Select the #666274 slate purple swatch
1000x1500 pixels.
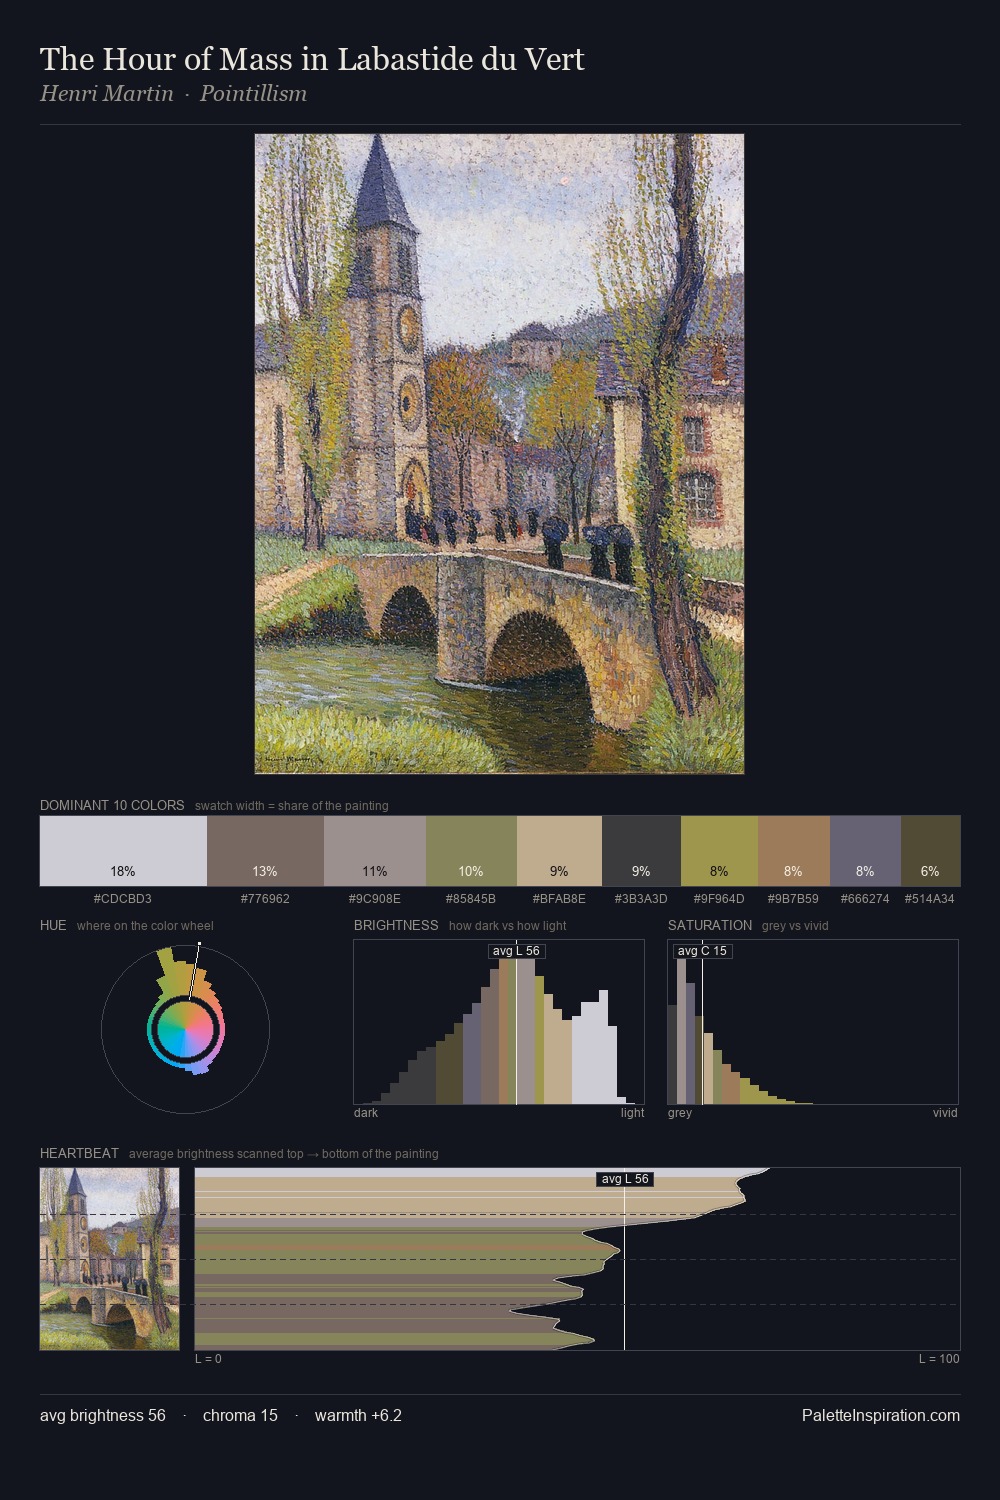865,851
